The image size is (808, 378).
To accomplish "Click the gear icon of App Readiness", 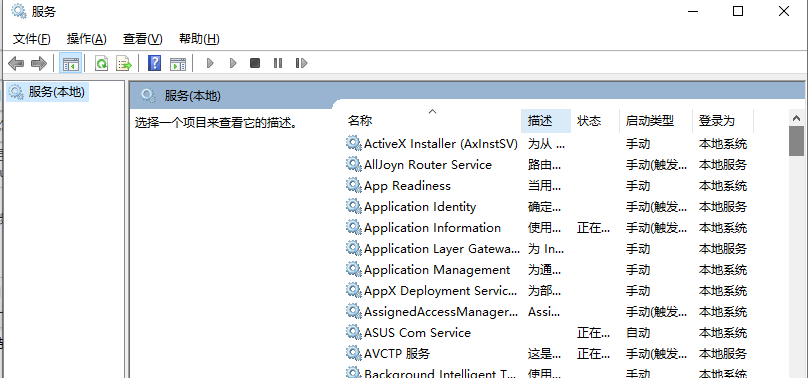I will point(354,185).
